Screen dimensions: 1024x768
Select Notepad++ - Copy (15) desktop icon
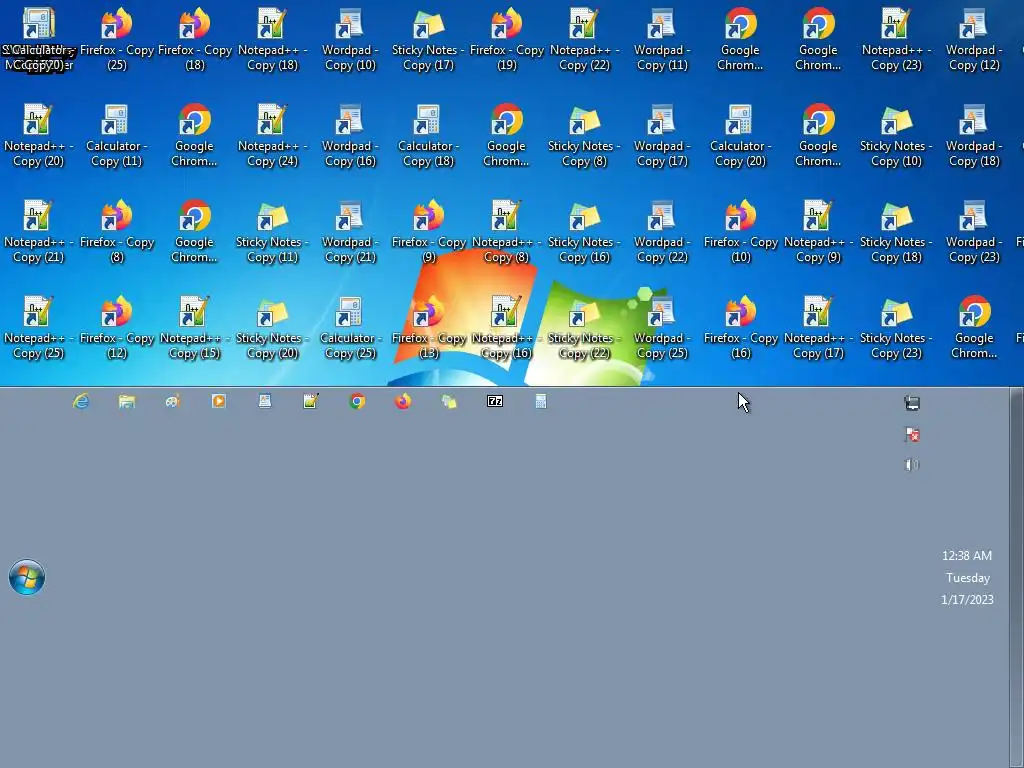[x=195, y=327]
